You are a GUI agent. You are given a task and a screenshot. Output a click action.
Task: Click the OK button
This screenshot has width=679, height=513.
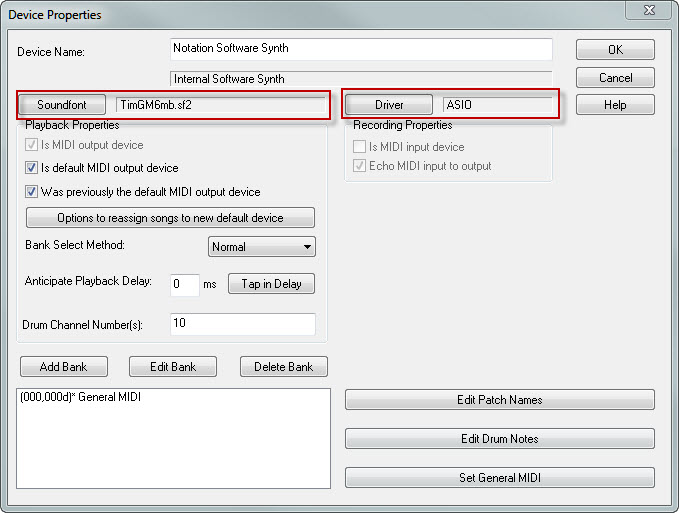tap(615, 50)
